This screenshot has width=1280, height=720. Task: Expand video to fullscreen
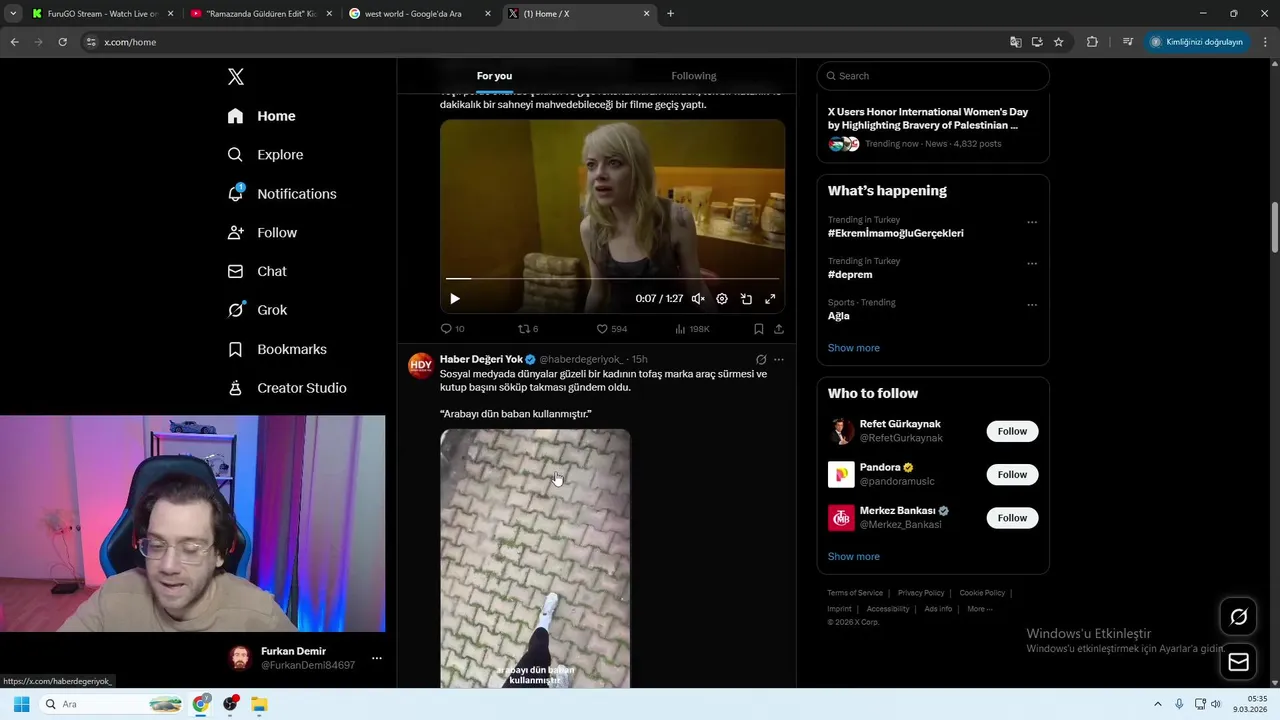click(770, 299)
